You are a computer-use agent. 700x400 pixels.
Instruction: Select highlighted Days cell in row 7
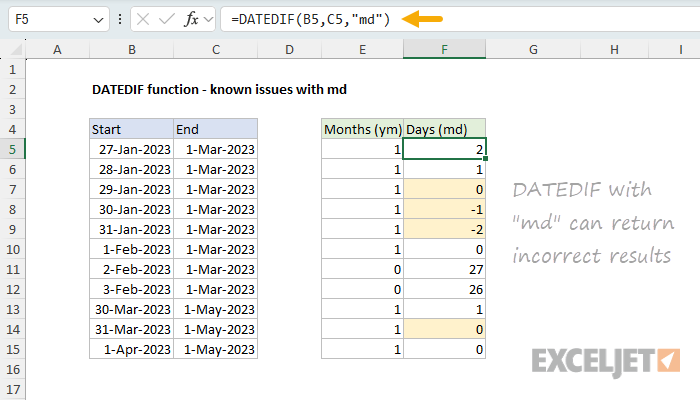[444, 189]
